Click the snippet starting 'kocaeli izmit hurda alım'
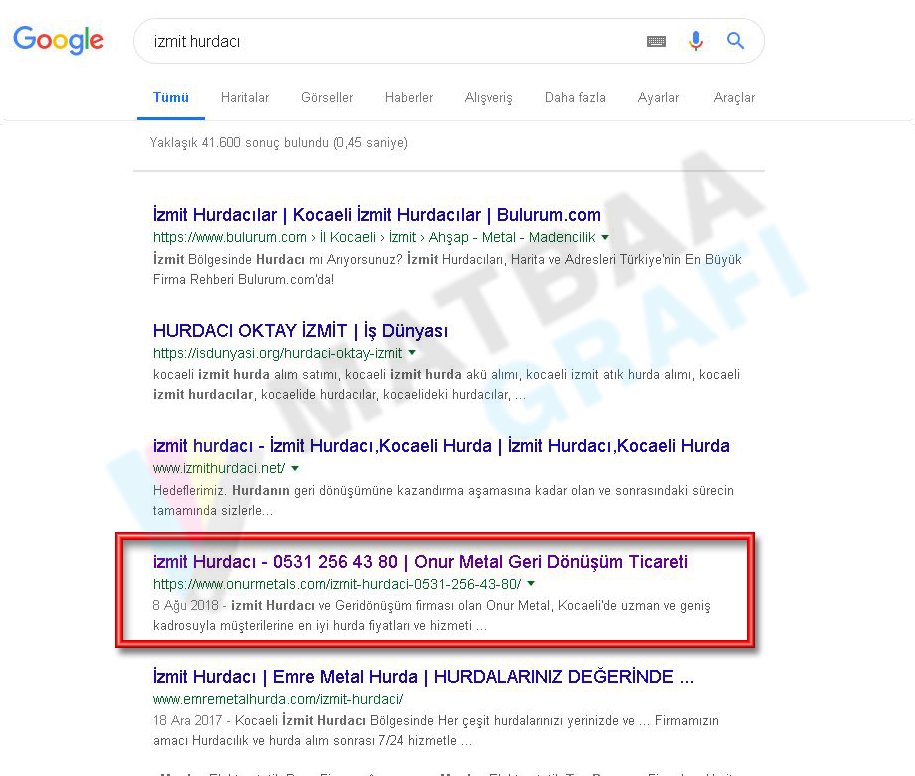The image size is (915, 776). (x=446, y=384)
